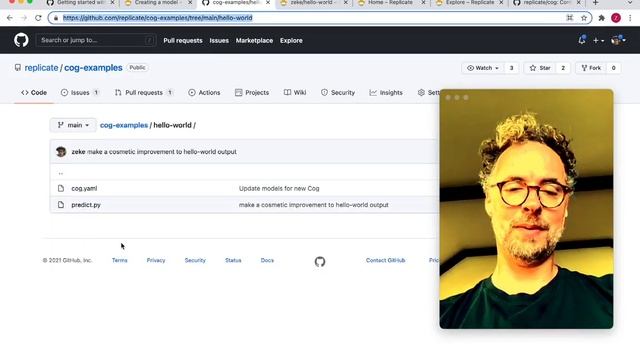Go back with browser back arrow
The width and height of the screenshot is (640, 360).
click(10, 18)
